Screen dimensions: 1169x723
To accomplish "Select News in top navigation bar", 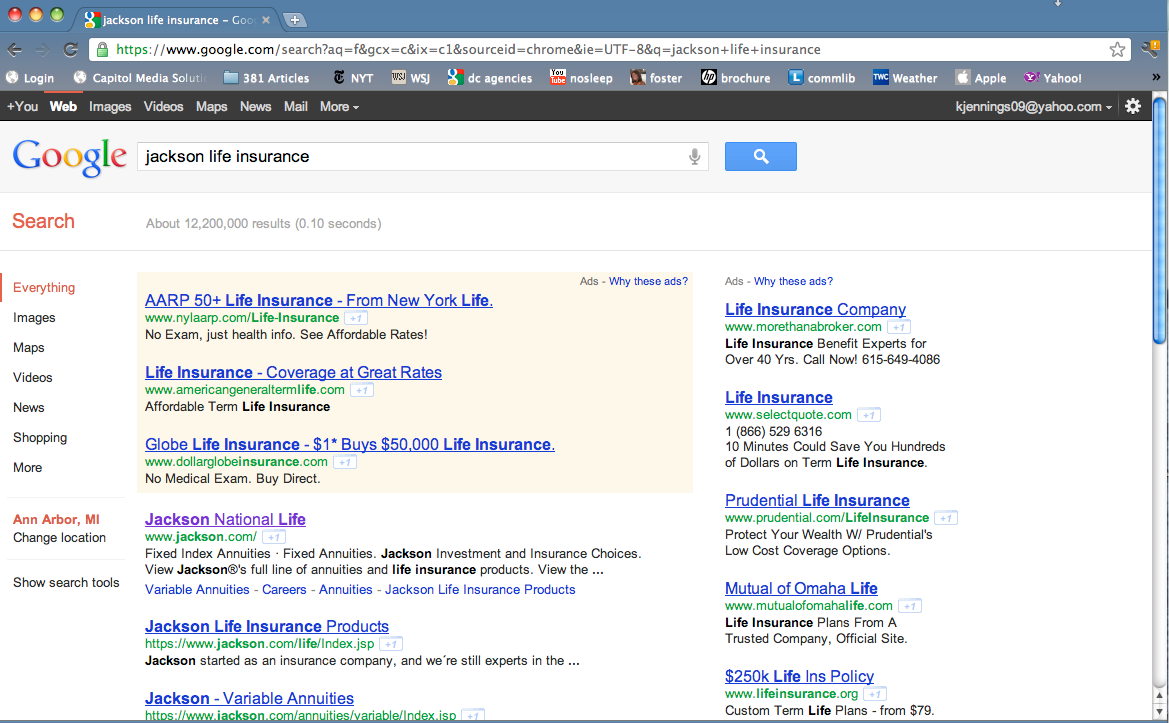I will point(256,107).
